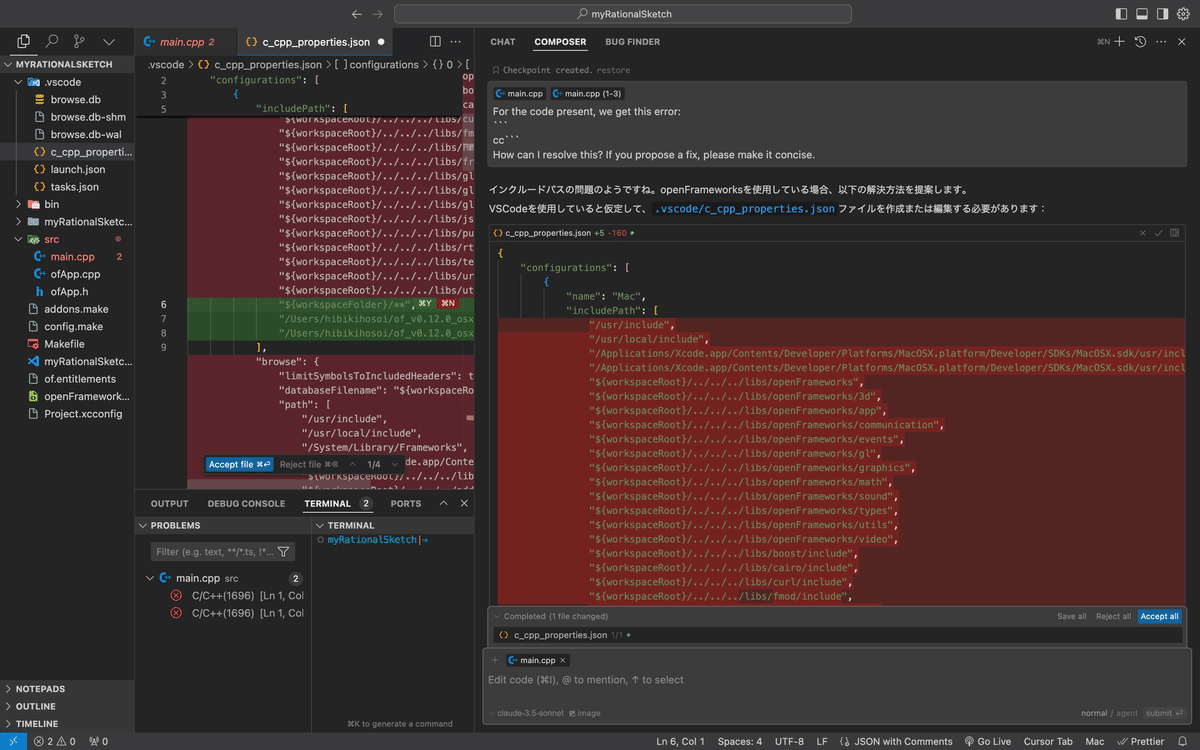Open the DEBUG CONSOLE panel tab

246,504
